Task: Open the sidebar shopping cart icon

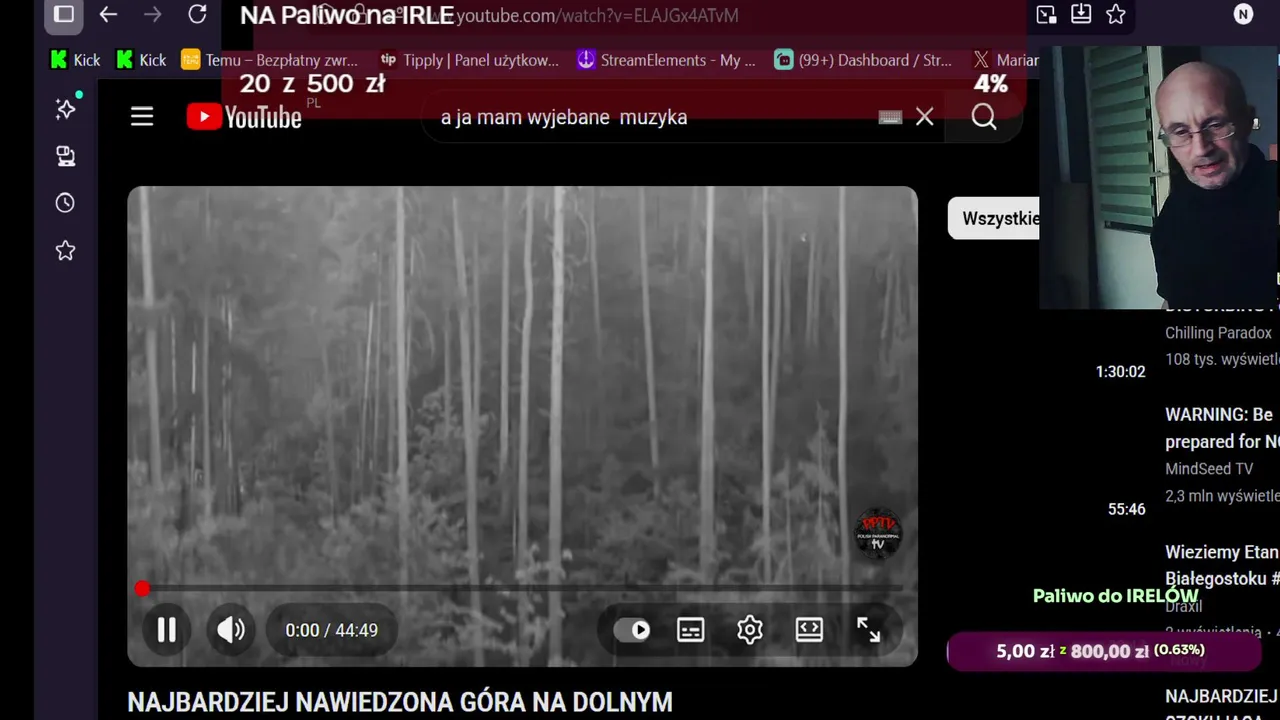Action: click(x=66, y=156)
